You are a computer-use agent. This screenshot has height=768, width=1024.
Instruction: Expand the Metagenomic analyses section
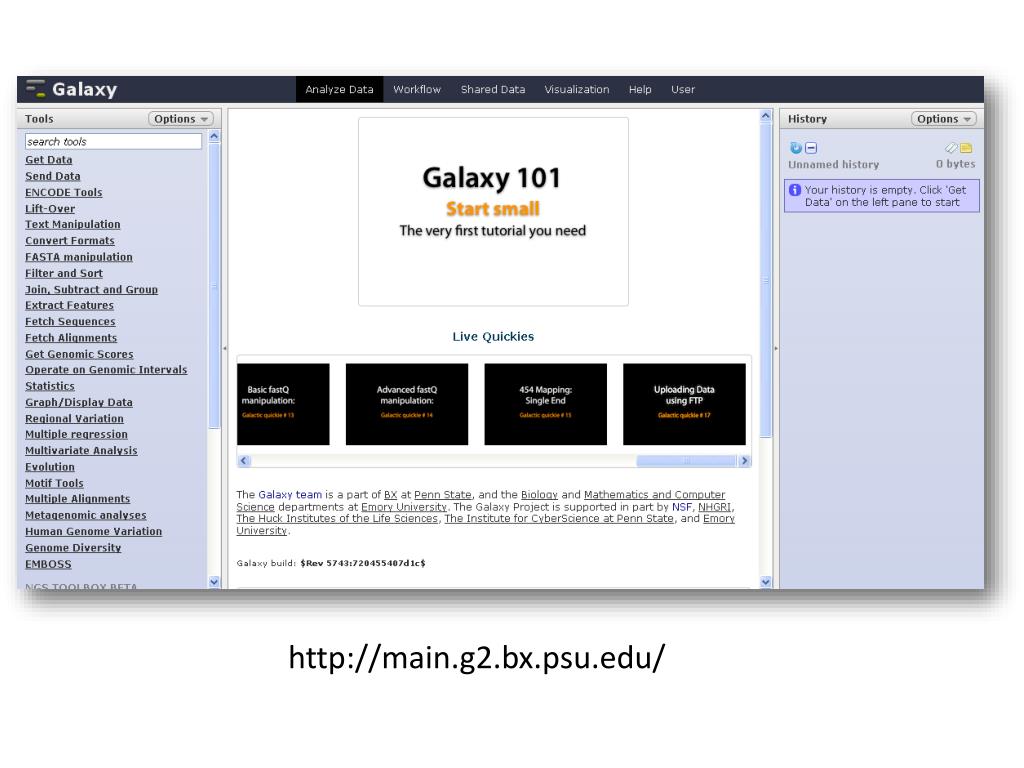click(x=86, y=516)
